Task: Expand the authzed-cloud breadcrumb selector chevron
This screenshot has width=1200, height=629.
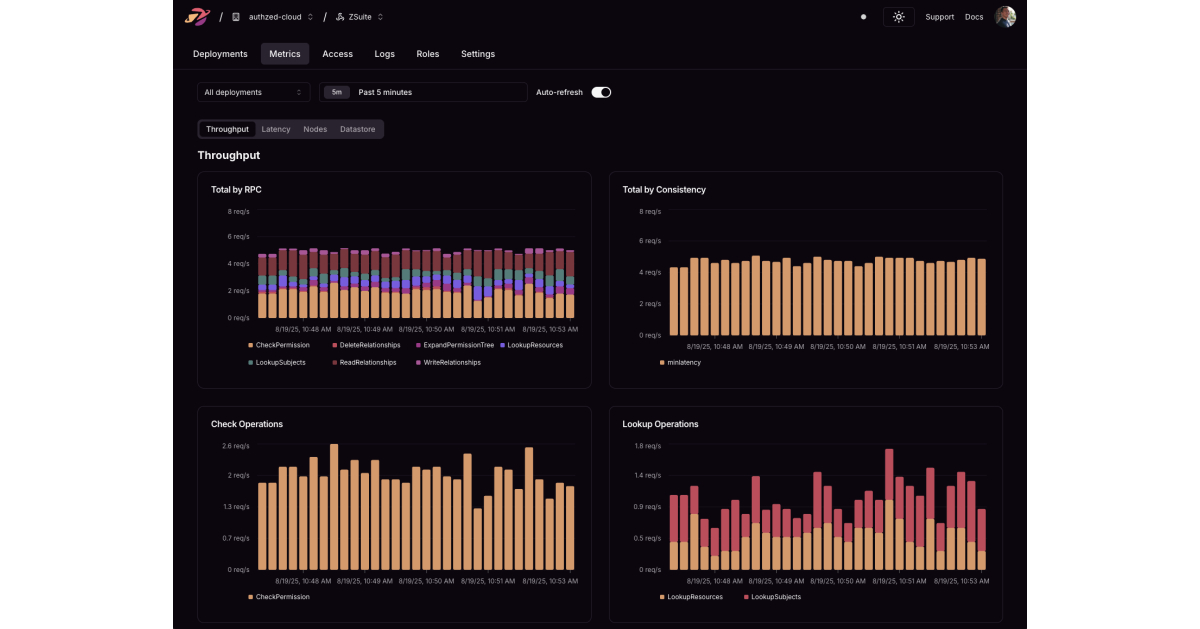Action: point(311,17)
